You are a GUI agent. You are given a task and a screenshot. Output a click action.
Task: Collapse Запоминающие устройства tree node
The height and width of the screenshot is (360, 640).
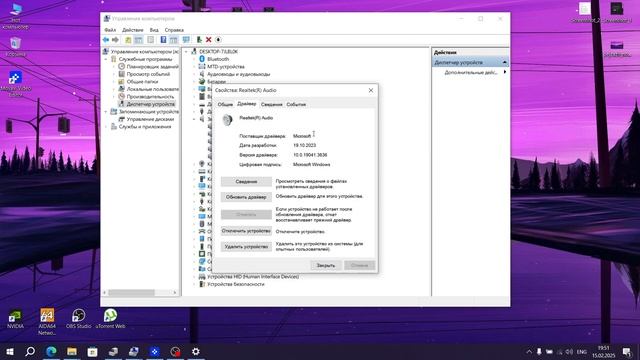click(x=106, y=111)
